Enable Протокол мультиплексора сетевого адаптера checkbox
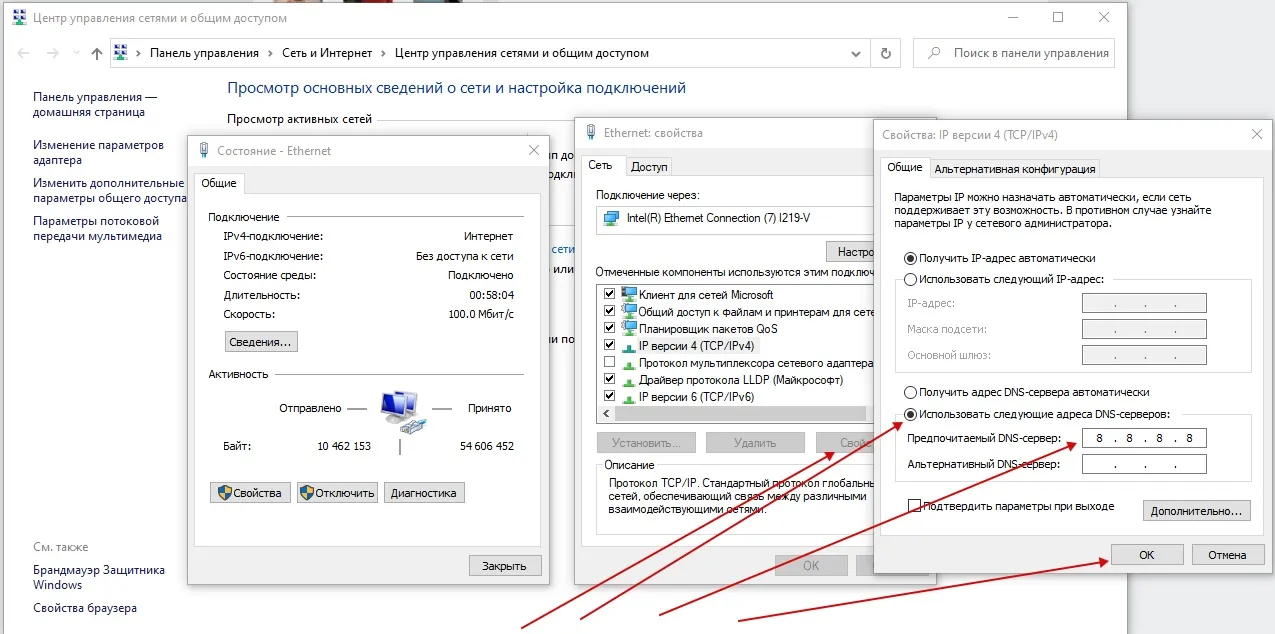The height and width of the screenshot is (634, 1275). (609, 363)
